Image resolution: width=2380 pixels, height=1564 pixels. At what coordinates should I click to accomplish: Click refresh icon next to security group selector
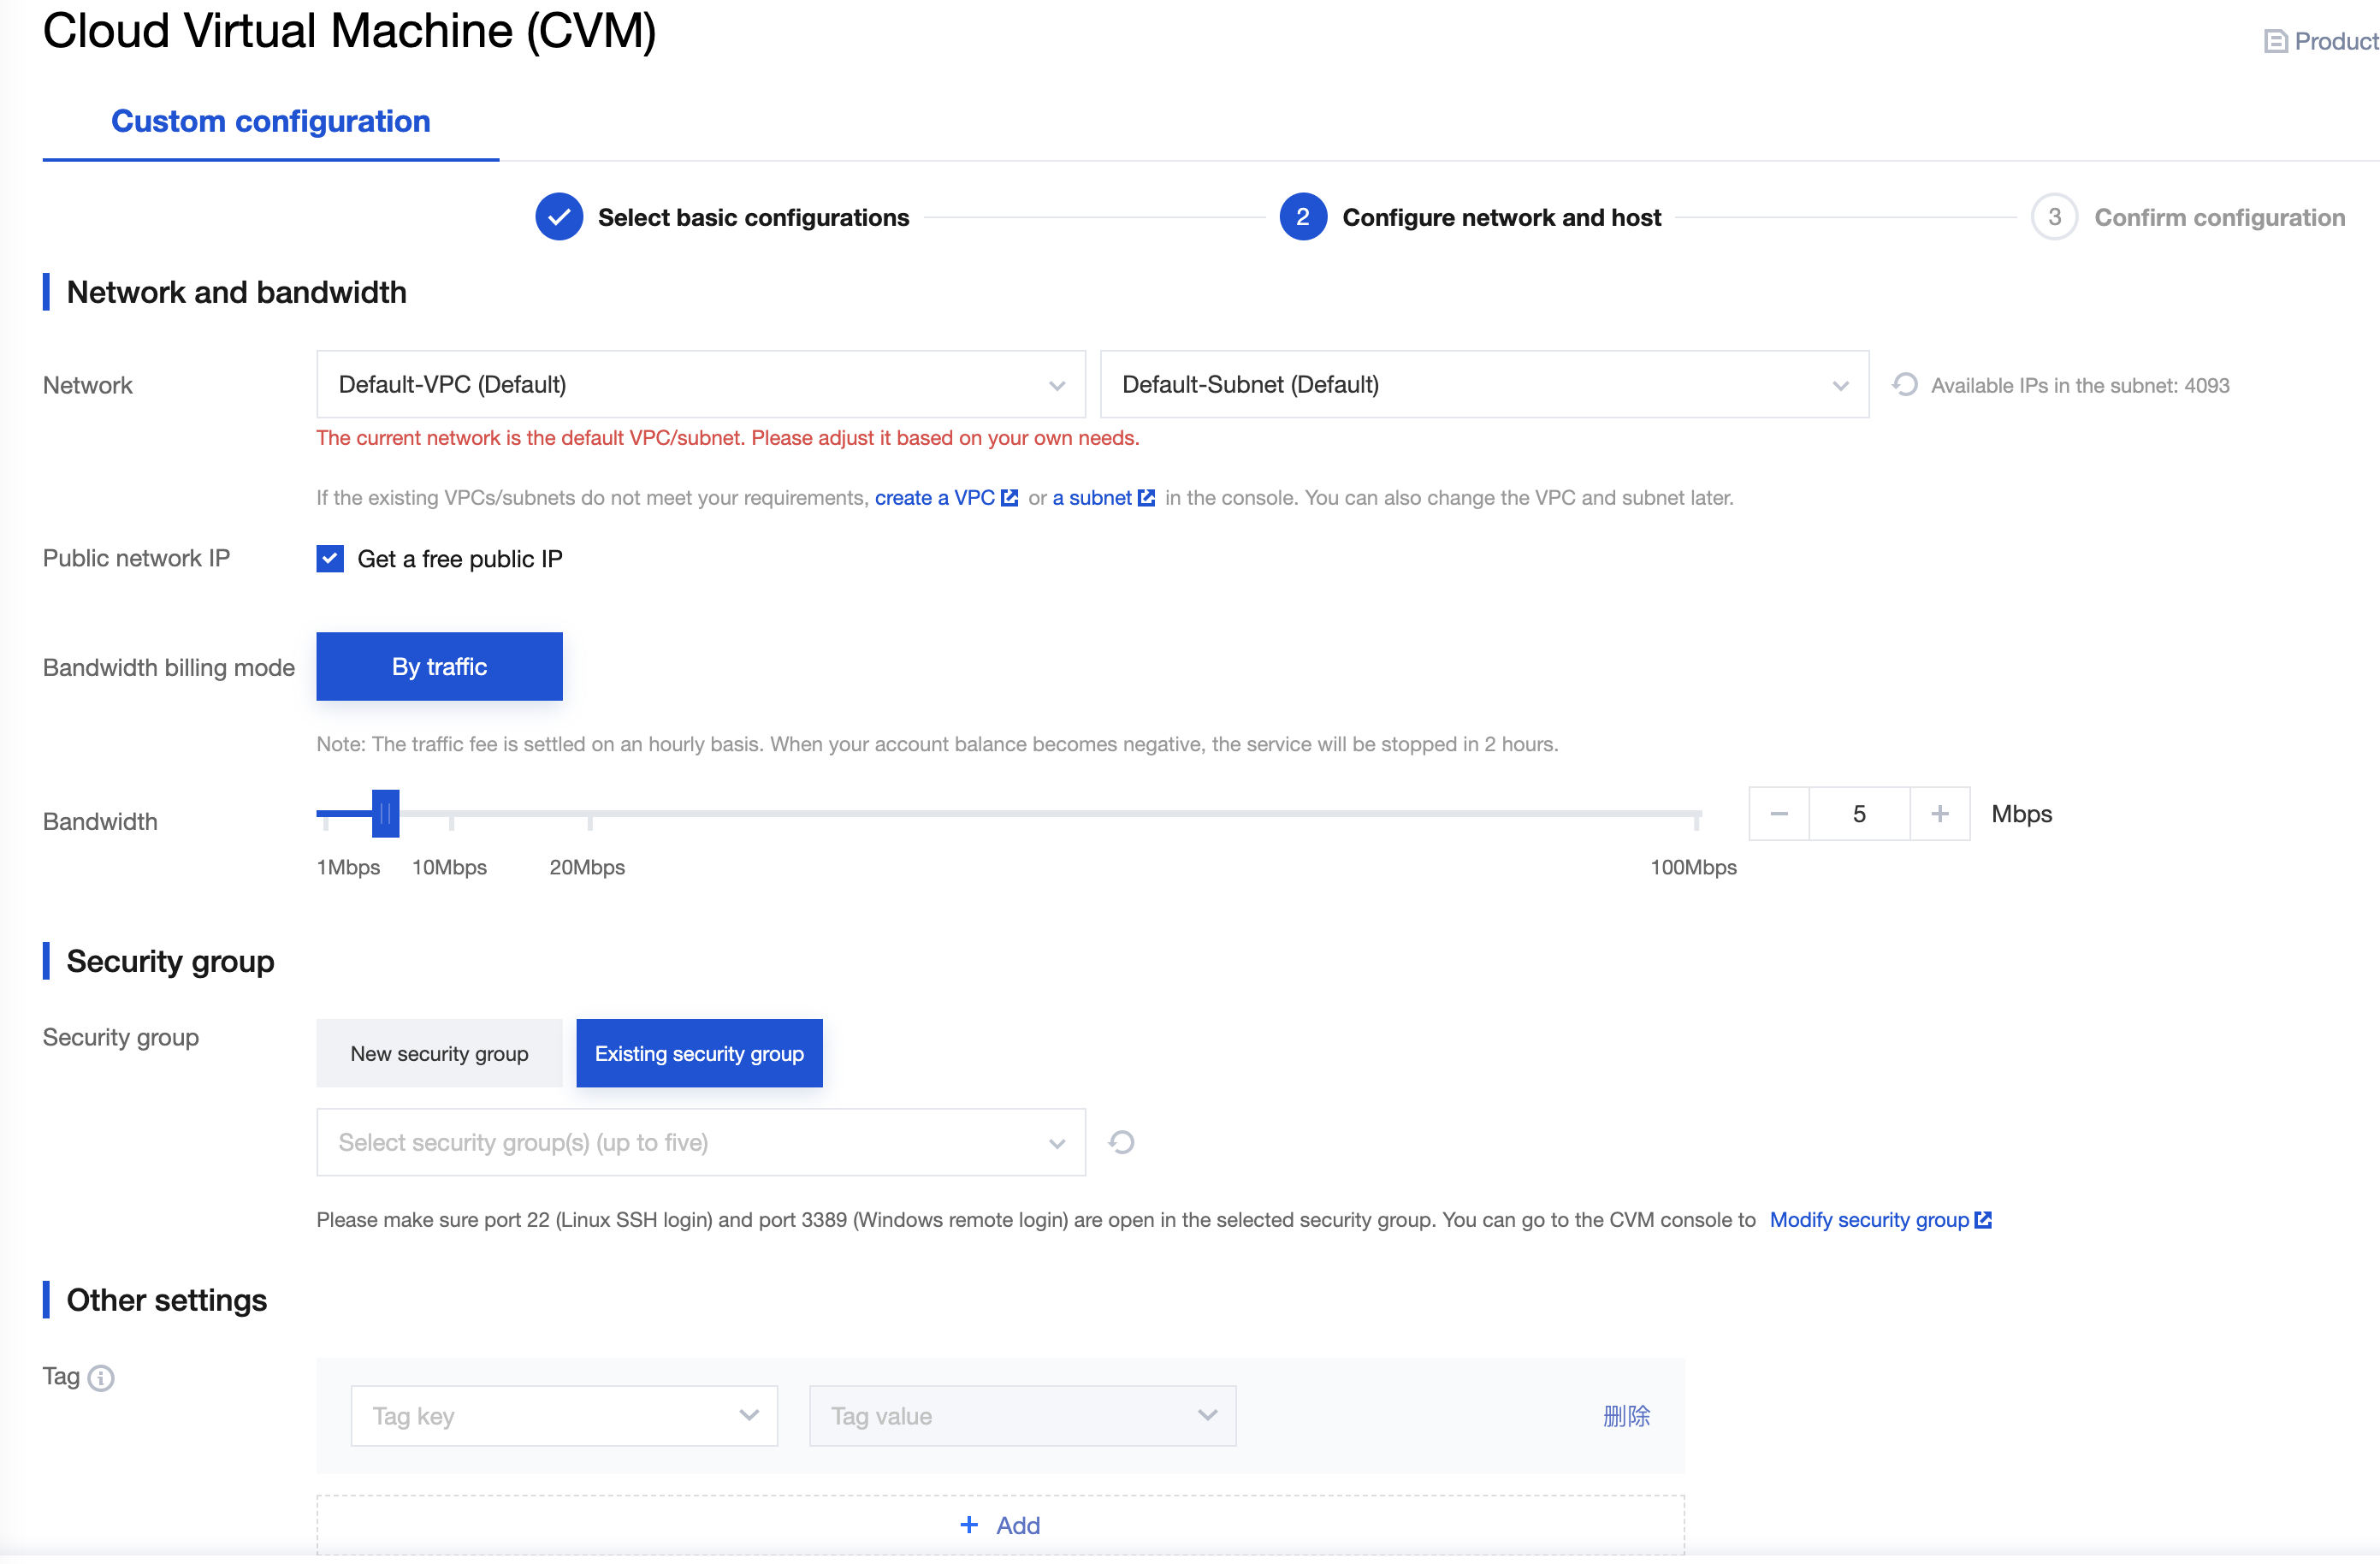pos(1121,1142)
